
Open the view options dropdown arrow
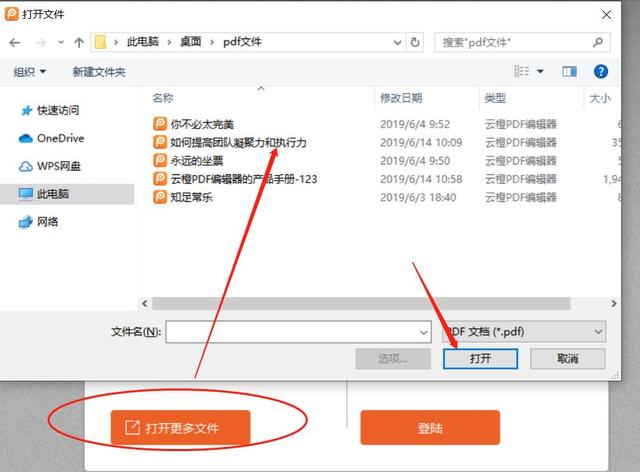(540, 72)
